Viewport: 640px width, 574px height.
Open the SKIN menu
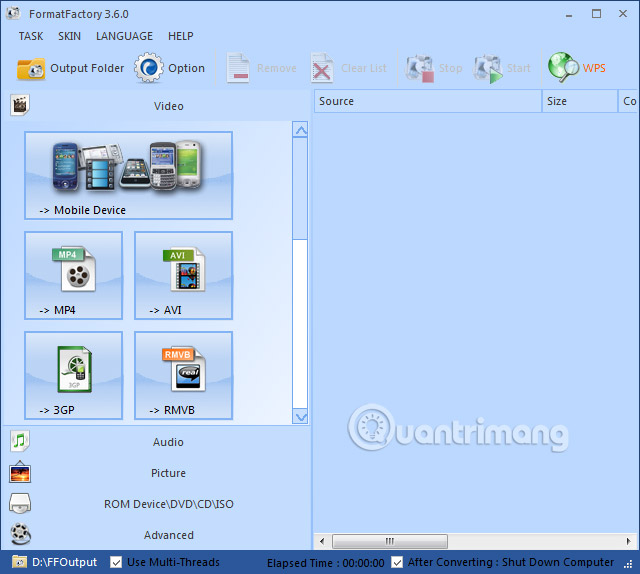click(x=70, y=36)
